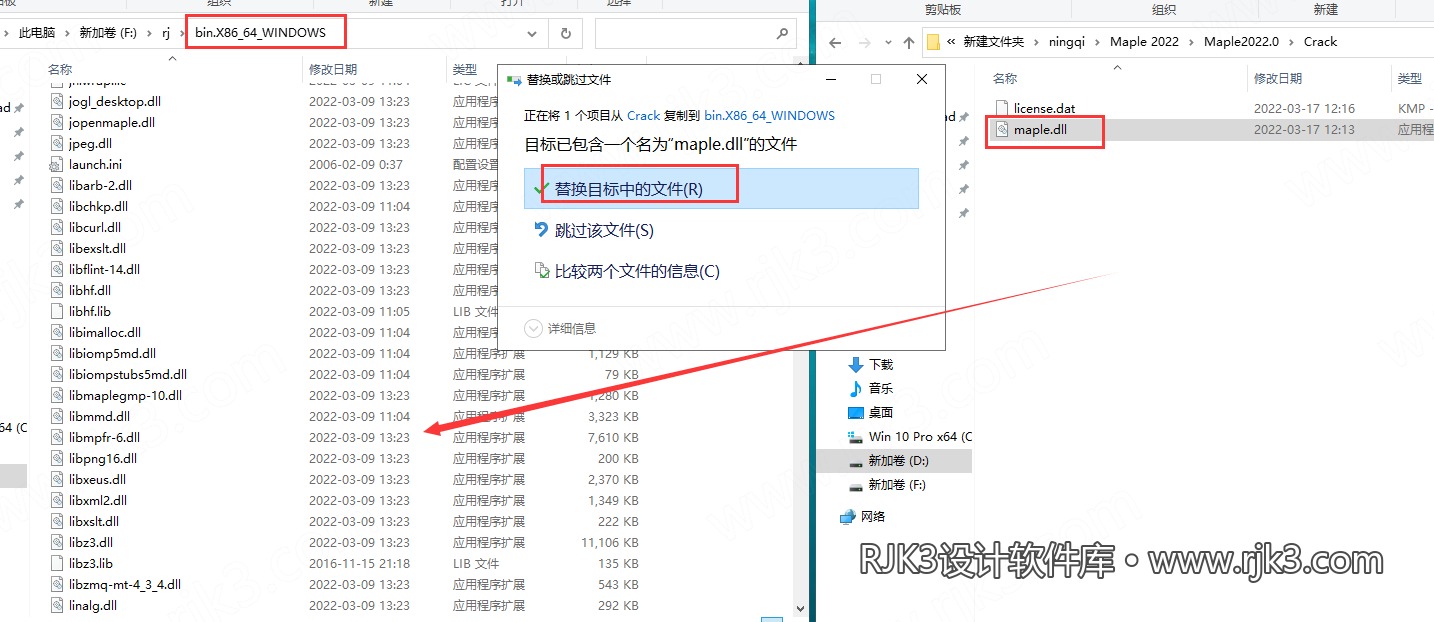Sort Crack window by 修改日期 column
Viewport: 1434px width, 622px height.
1278,78
